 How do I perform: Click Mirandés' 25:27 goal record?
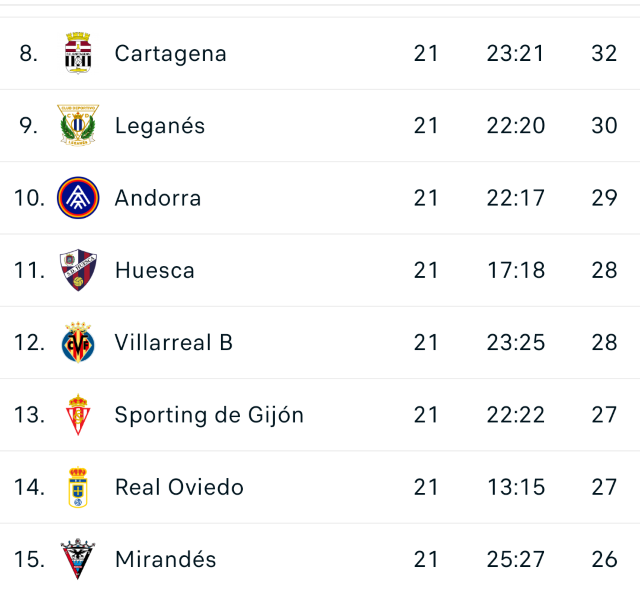coord(516,559)
